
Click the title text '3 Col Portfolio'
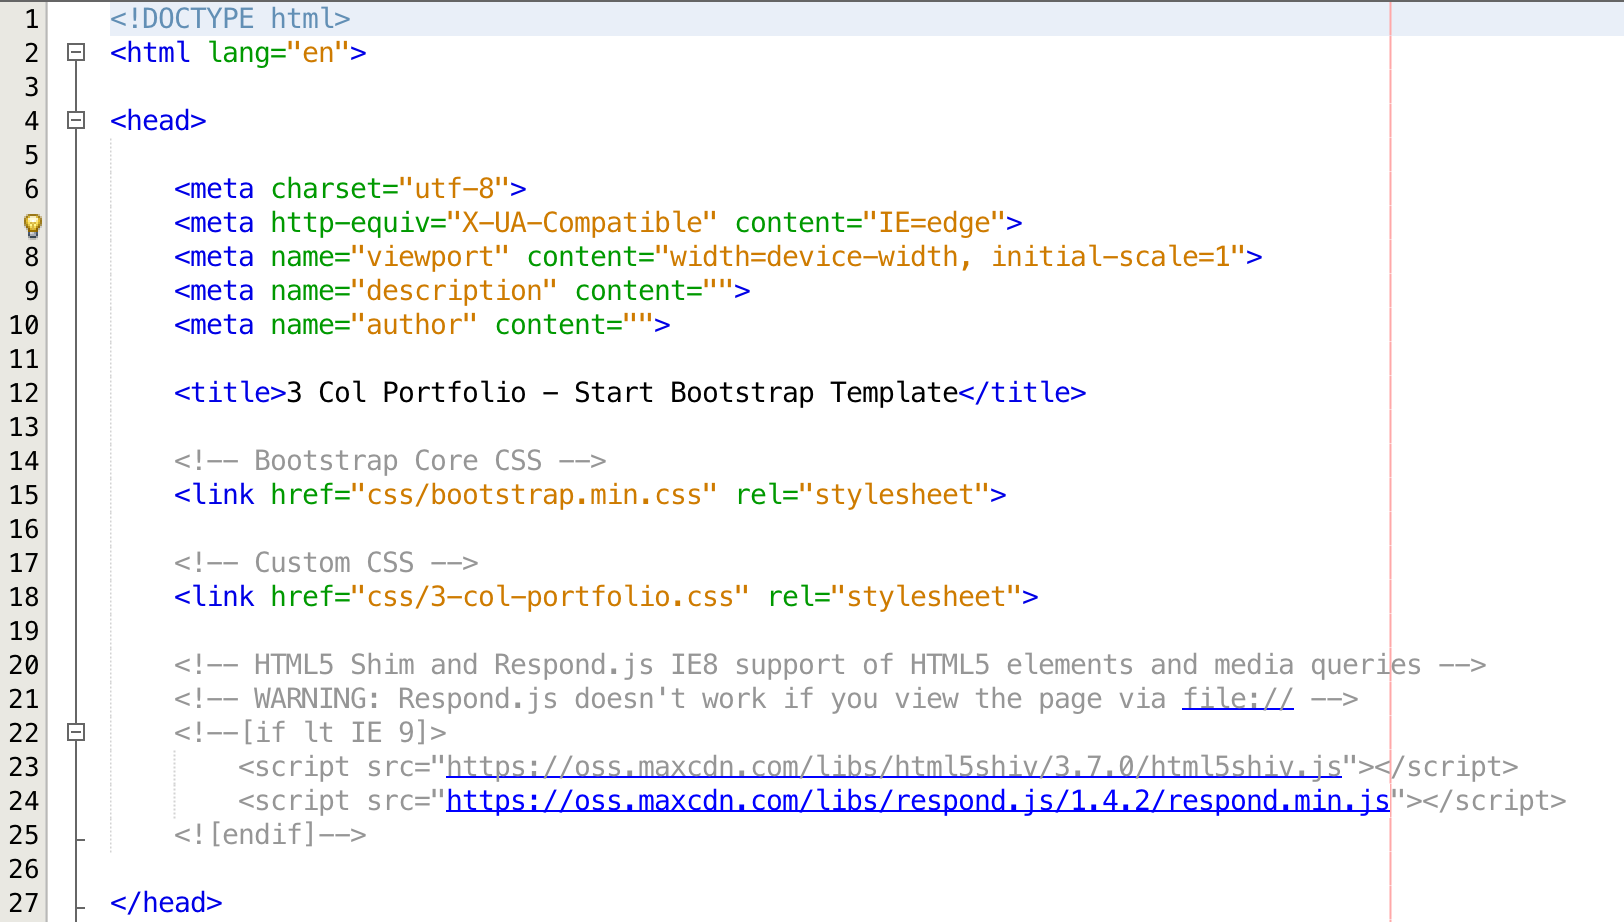coord(406,392)
